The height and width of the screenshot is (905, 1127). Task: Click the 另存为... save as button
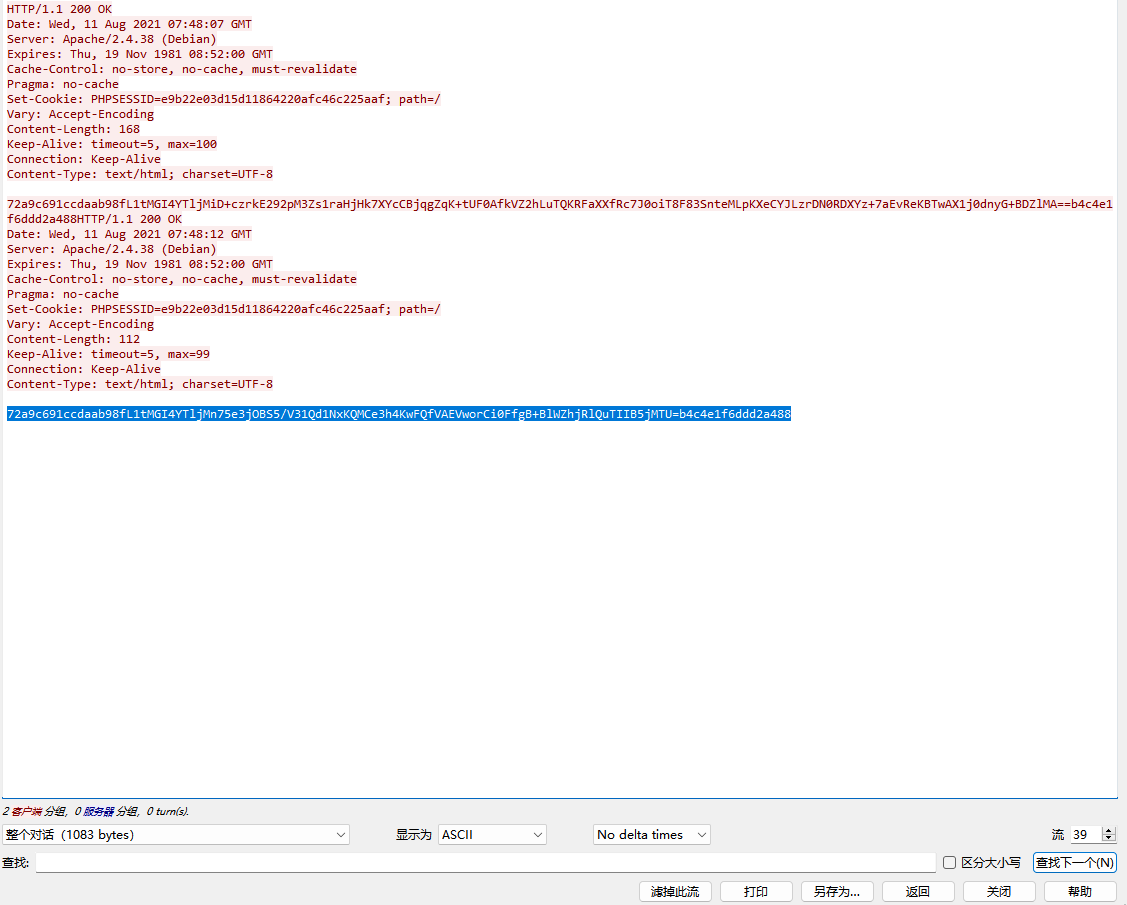[837, 891]
